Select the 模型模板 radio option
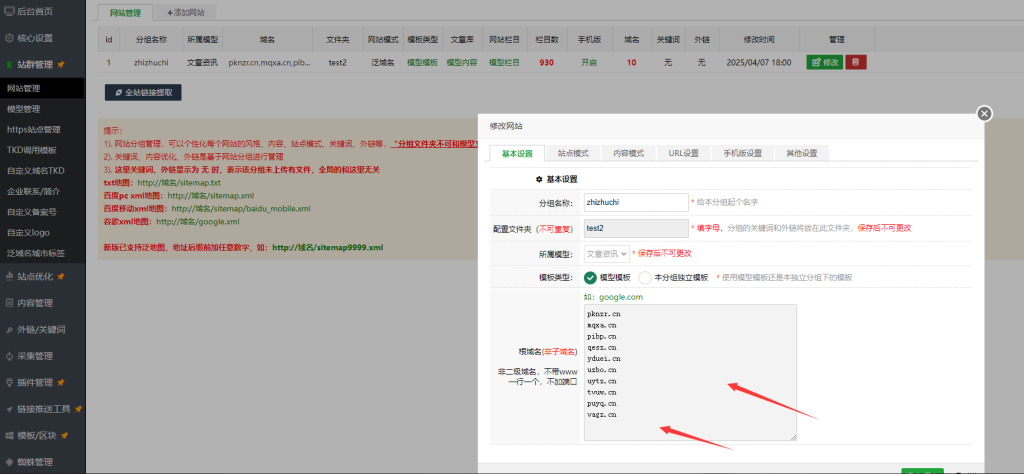1024x474 pixels. tap(590, 277)
